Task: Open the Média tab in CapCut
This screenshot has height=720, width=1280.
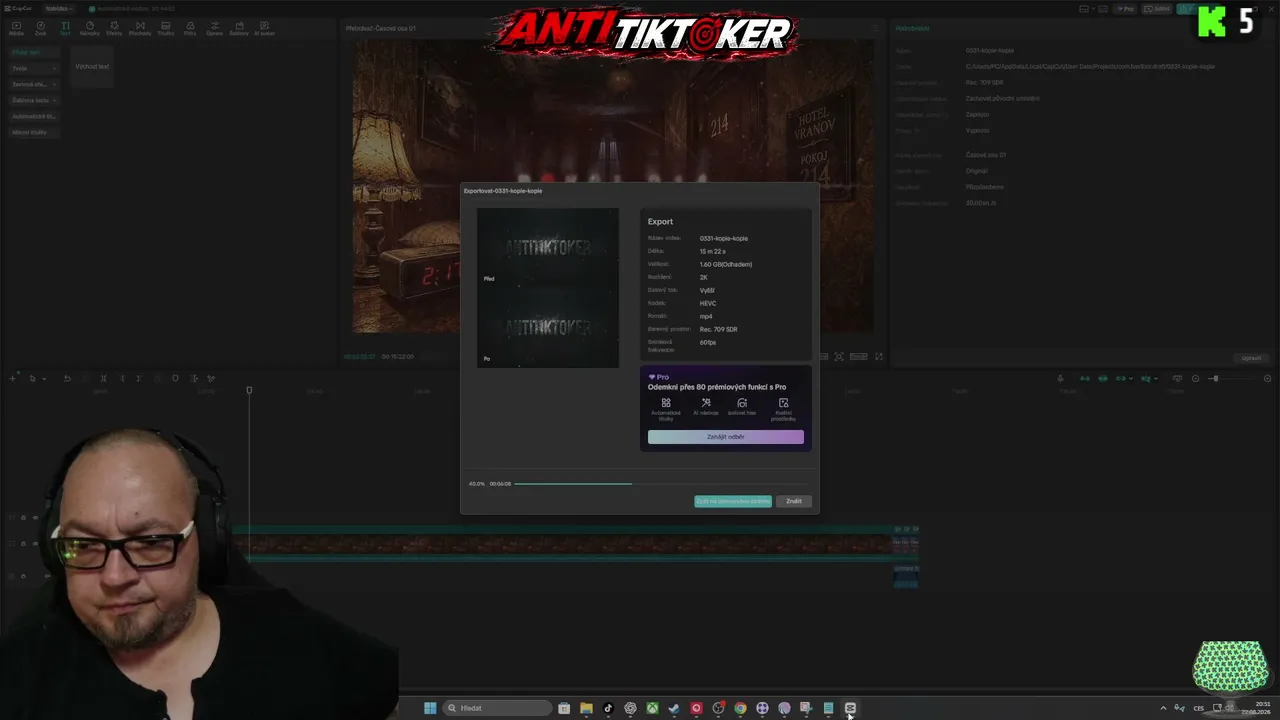Action: point(16,28)
